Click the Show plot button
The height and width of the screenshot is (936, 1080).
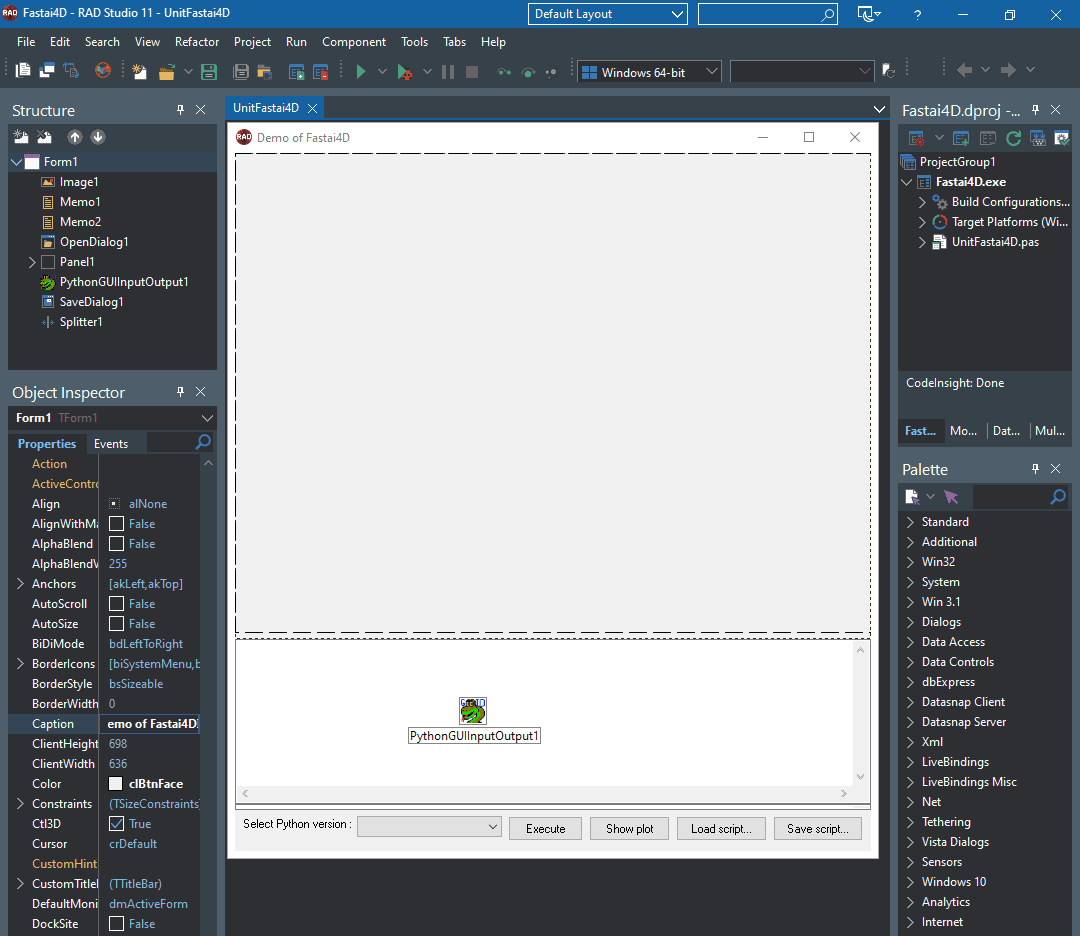click(x=629, y=828)
